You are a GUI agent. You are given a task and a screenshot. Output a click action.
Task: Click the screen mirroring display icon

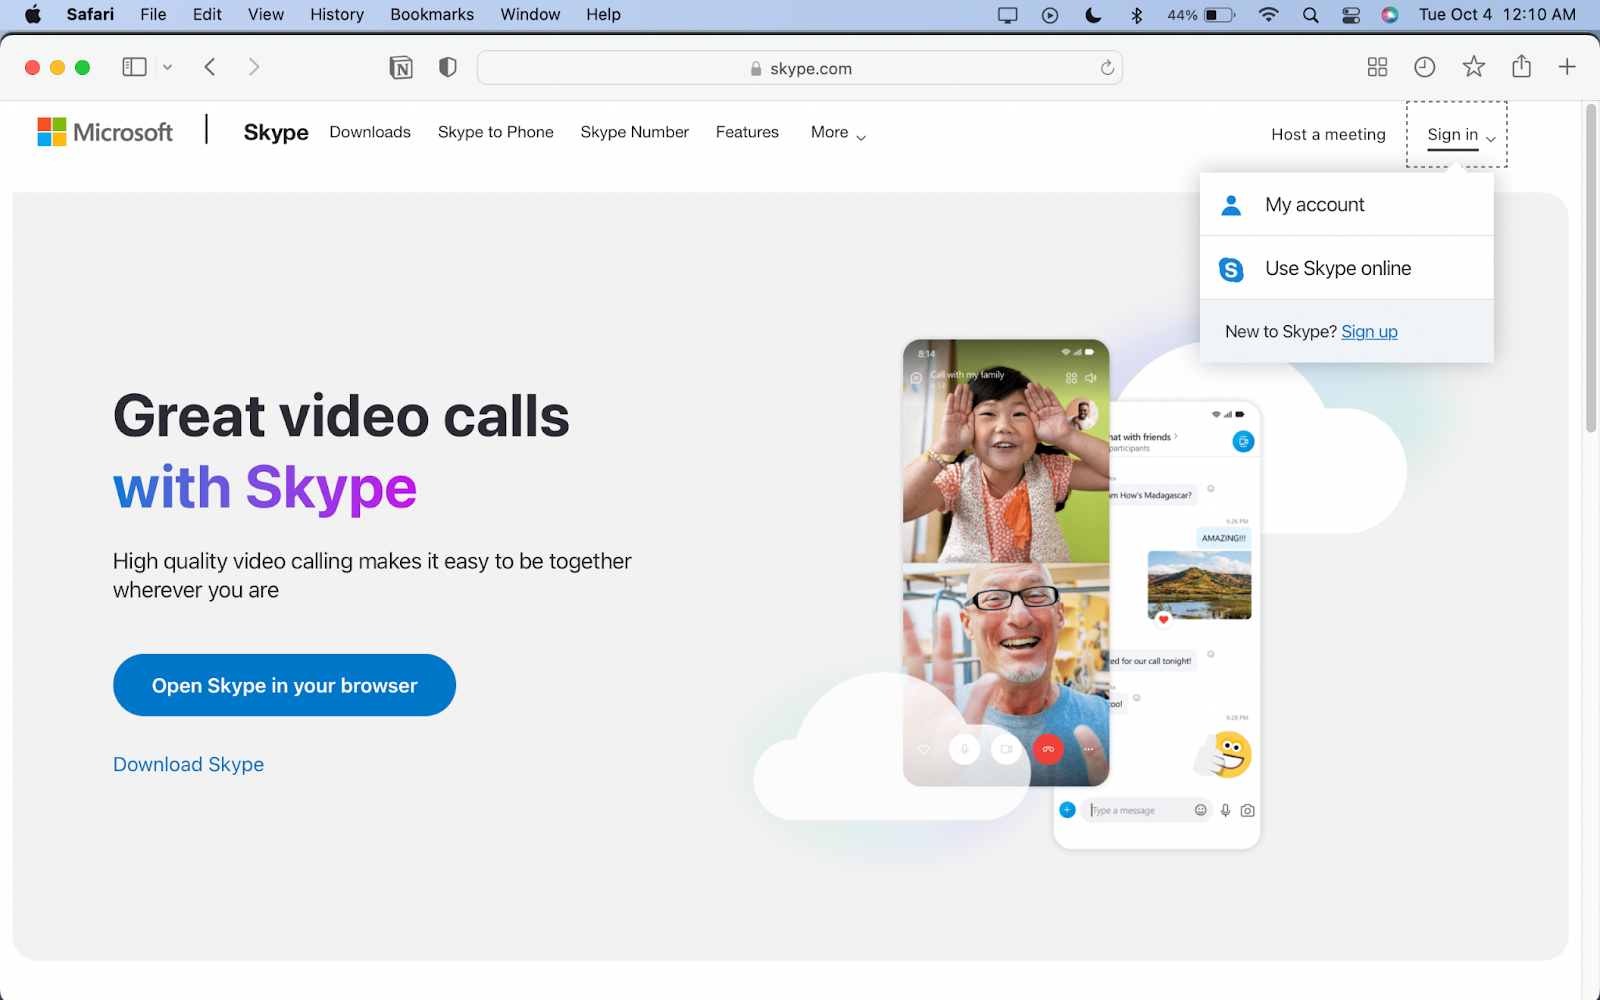1007,15
